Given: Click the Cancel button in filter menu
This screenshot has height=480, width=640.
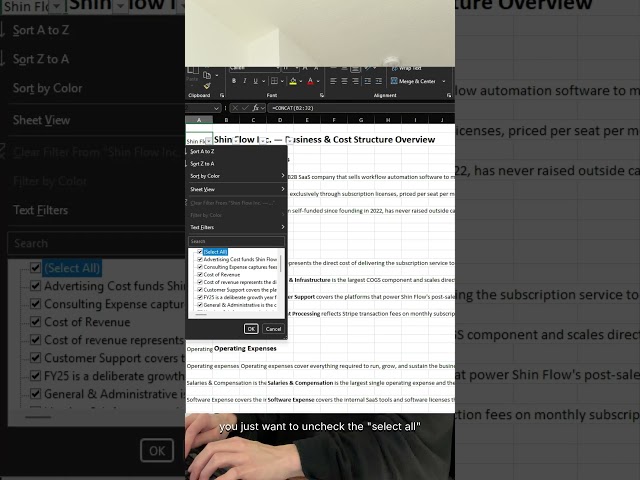Looking at the screenshot, I should tap(273, 329).
